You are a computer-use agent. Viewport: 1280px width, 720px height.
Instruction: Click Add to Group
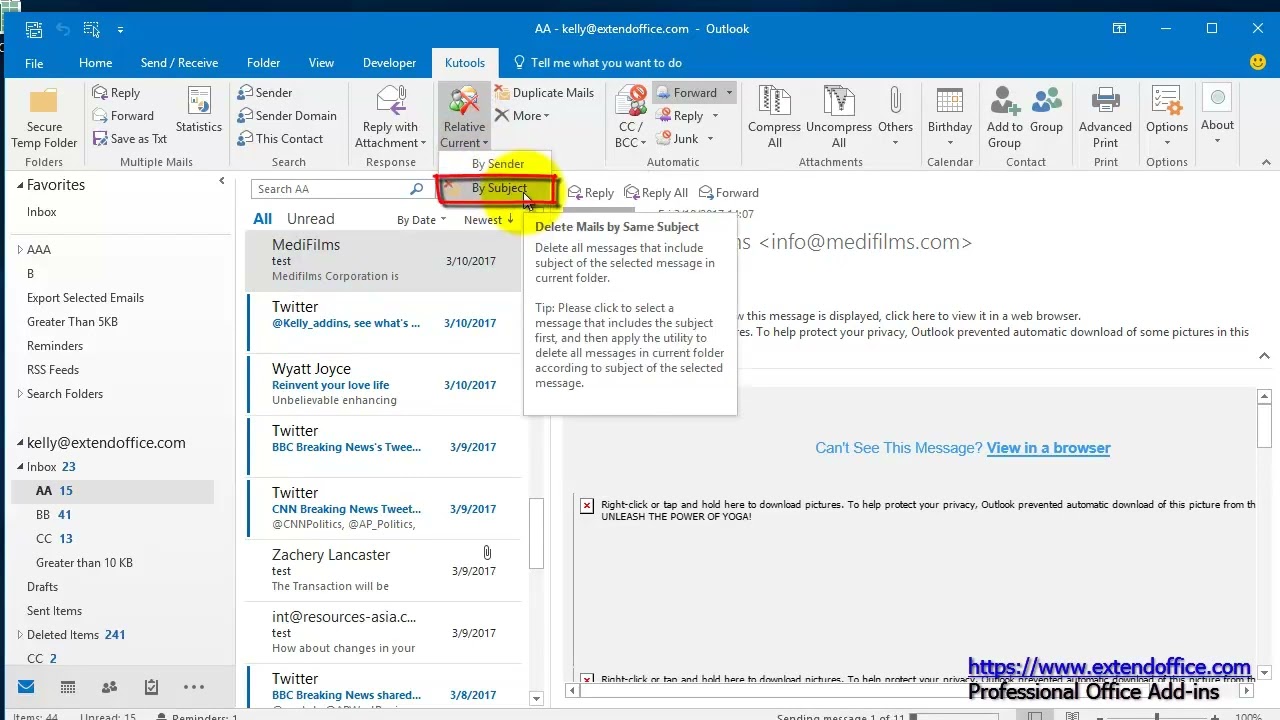click(1004, 118)
